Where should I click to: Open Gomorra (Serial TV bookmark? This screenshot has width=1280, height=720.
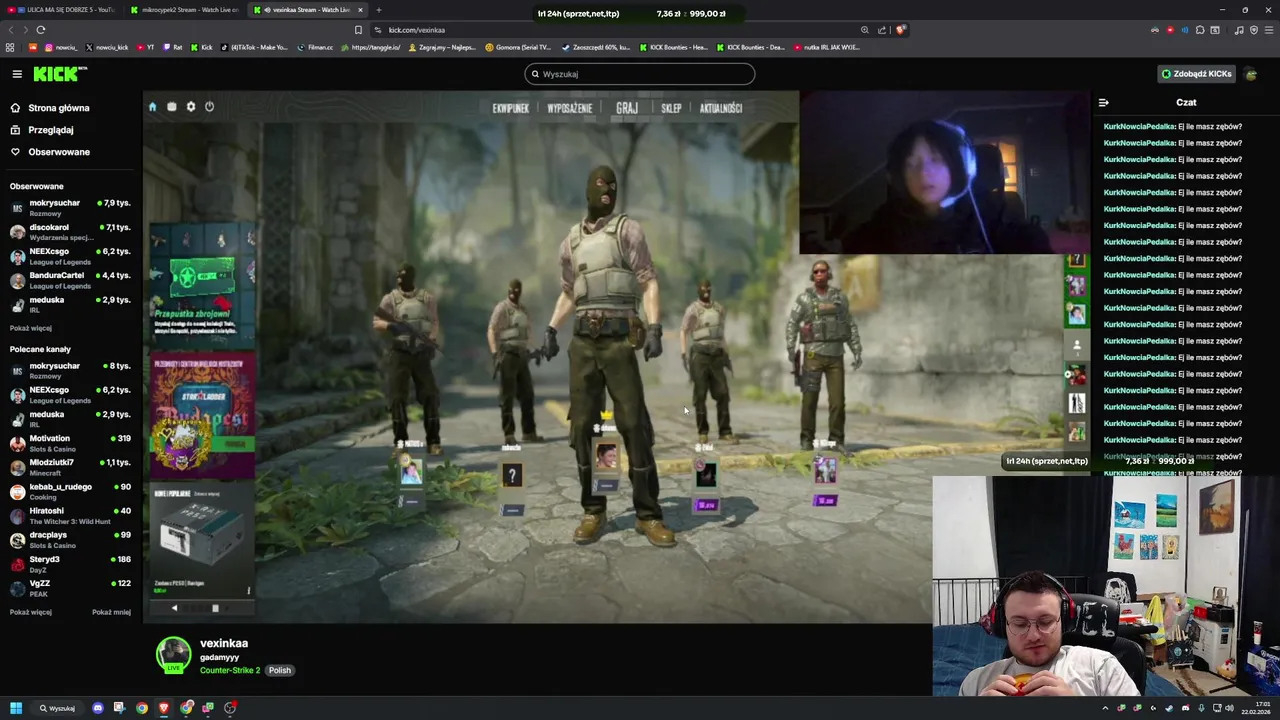click(x=519, y=47)
